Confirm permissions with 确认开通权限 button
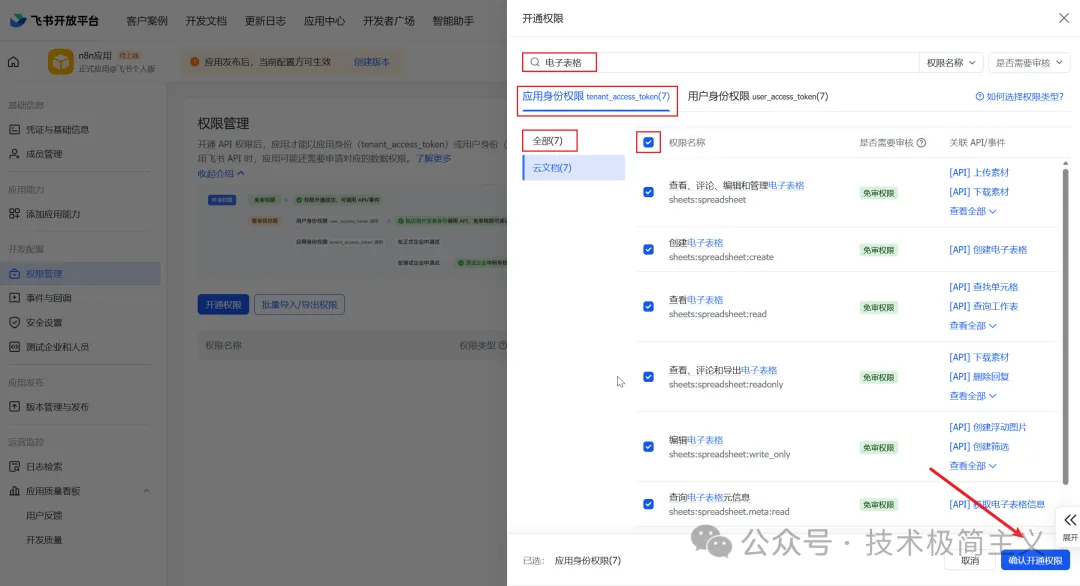 (x=1036, y=560)
